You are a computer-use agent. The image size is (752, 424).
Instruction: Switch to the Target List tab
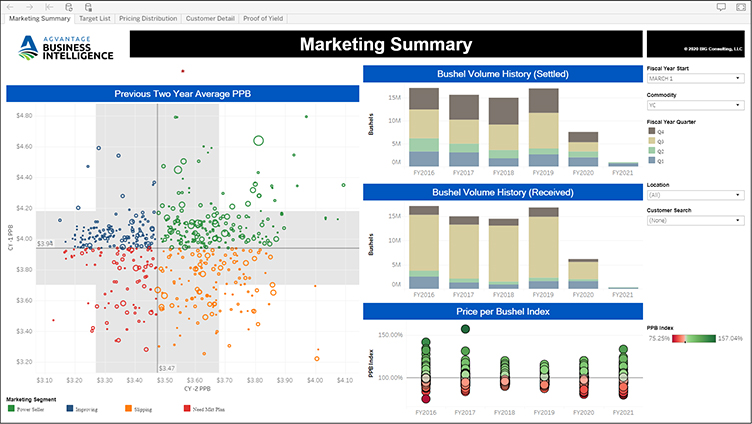point(96,18)
